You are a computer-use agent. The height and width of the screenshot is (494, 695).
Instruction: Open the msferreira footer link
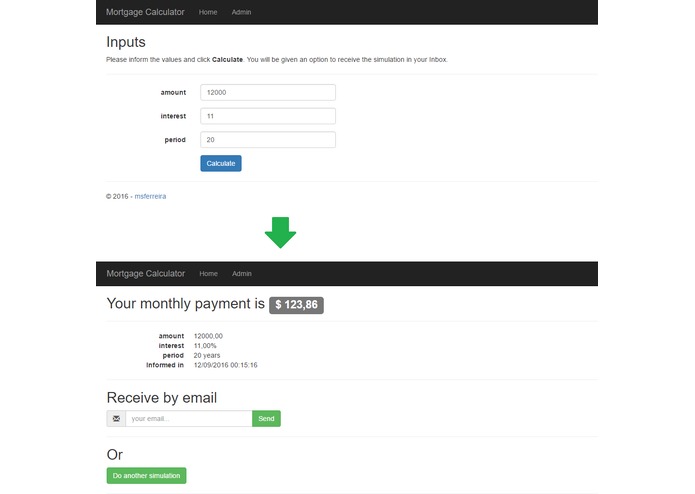pos(150,196)
